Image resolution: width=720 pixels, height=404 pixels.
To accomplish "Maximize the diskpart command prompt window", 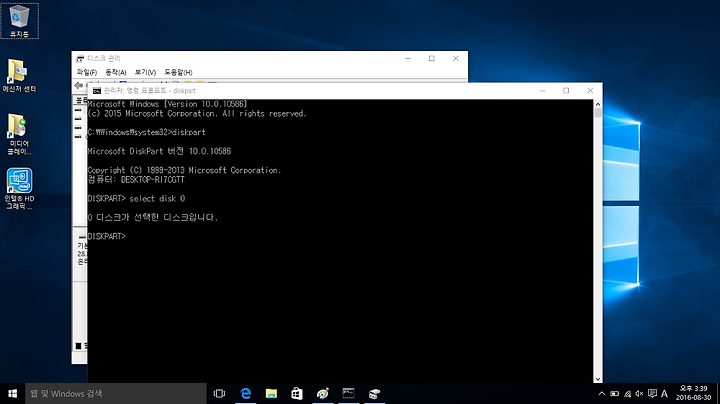I will 566,91.
